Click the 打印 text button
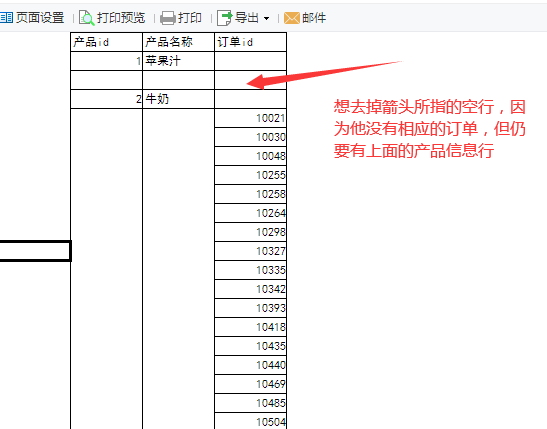 [190, 17]
